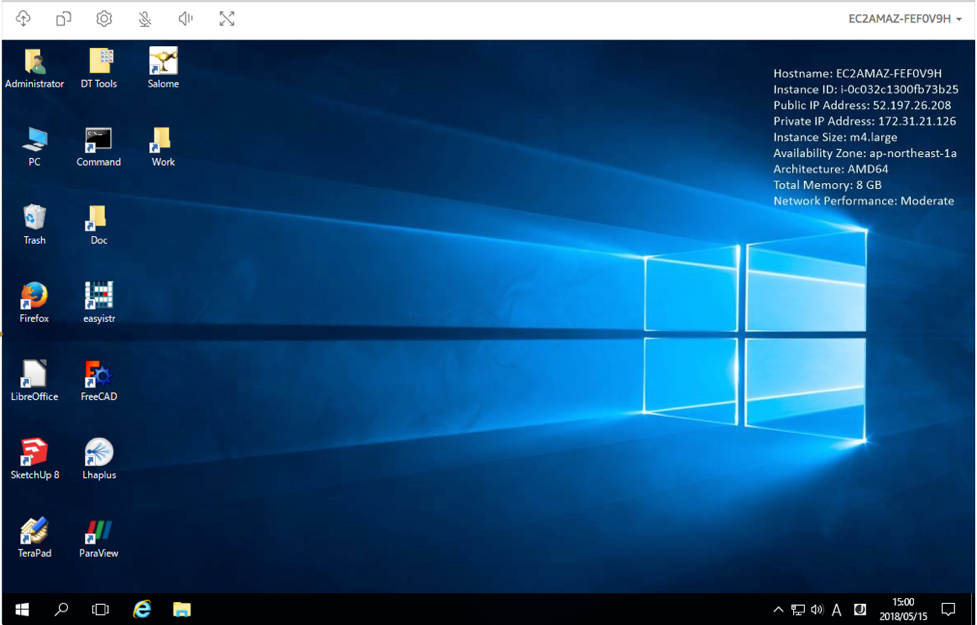The height and width of the screenshot is (625, 977).
Task: Toggle fullscreen mode in session toolbar
Action: [x=227, y=19]
